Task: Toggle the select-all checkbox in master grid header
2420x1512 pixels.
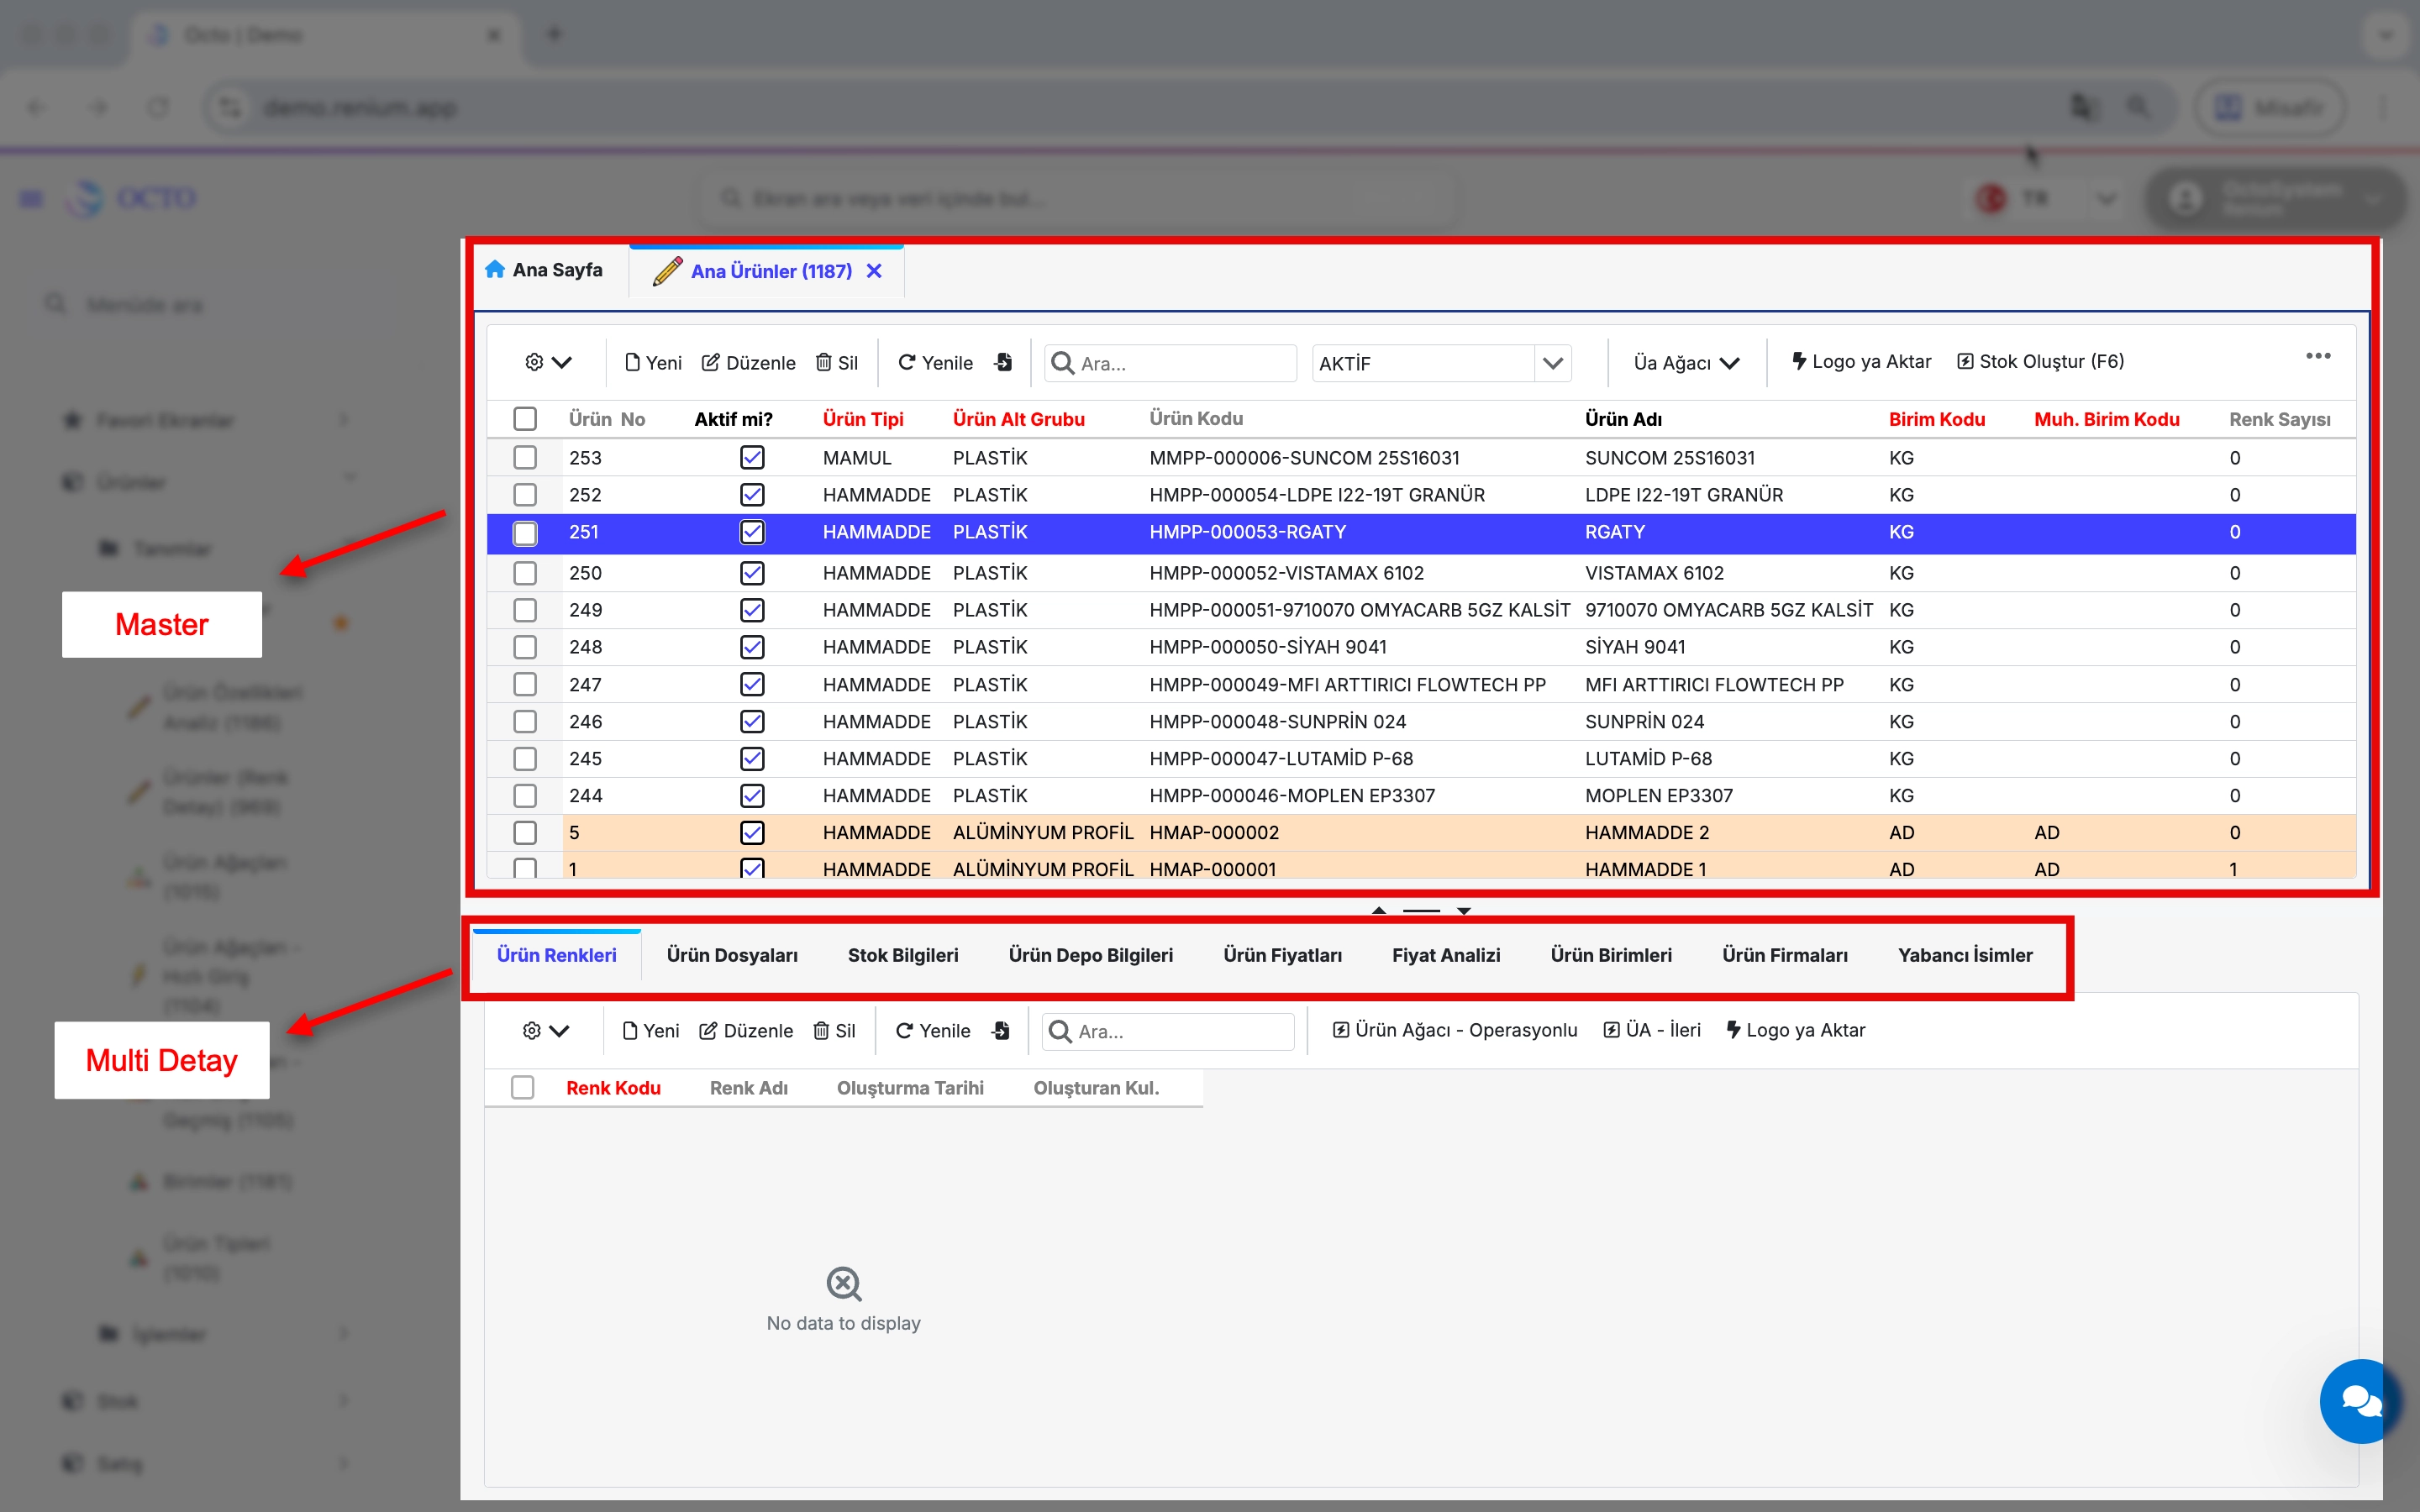Action: [x=525, y=419]
